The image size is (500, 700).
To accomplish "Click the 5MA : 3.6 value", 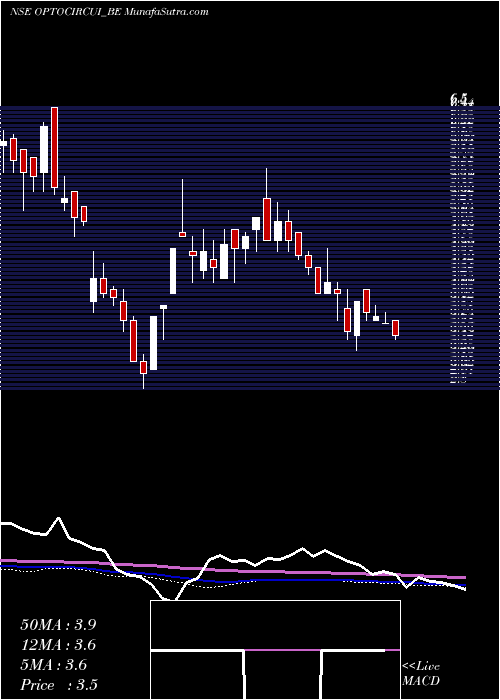I will coord(54,665).
